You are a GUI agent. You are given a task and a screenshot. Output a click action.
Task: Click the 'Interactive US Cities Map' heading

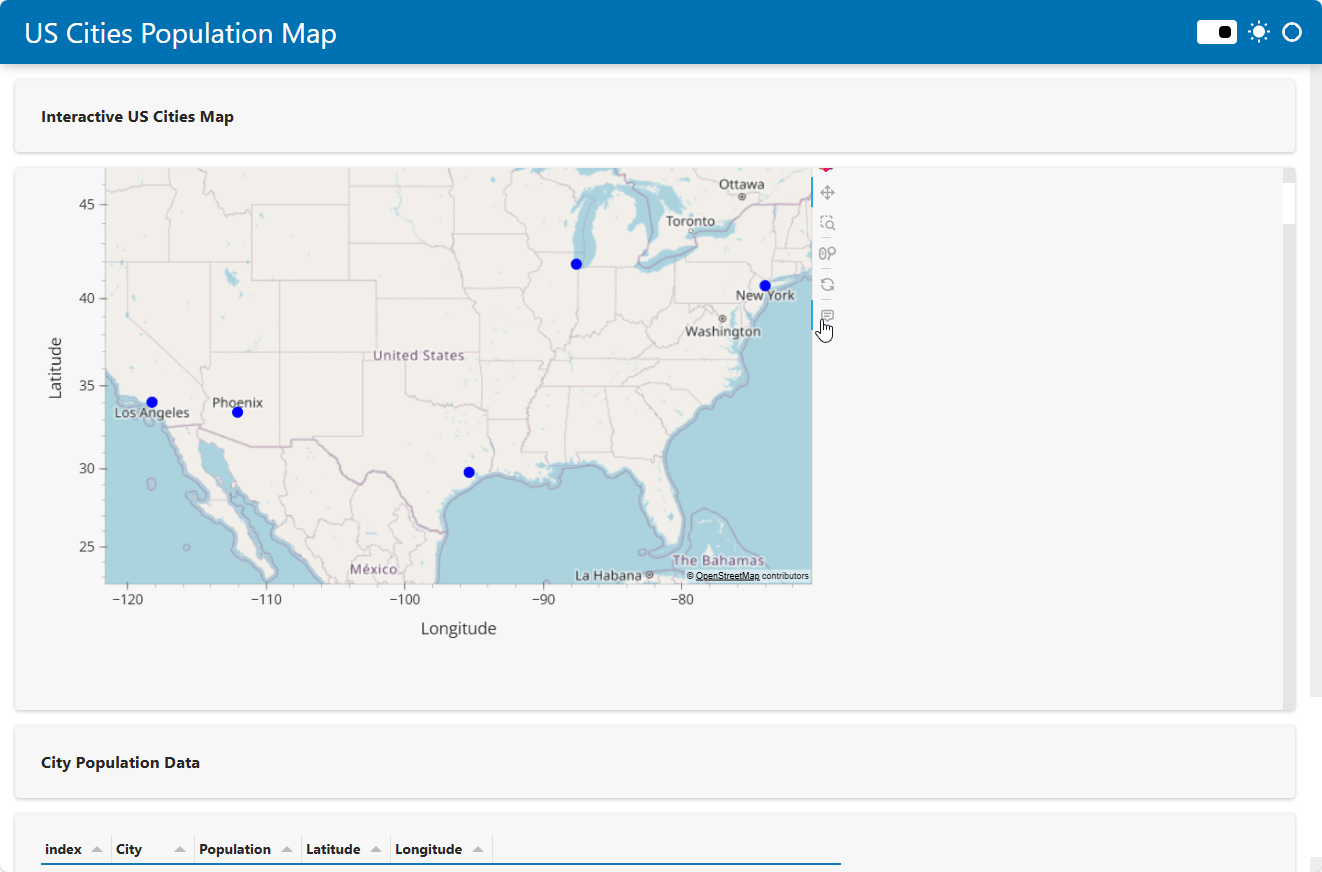tap(137, 117)
